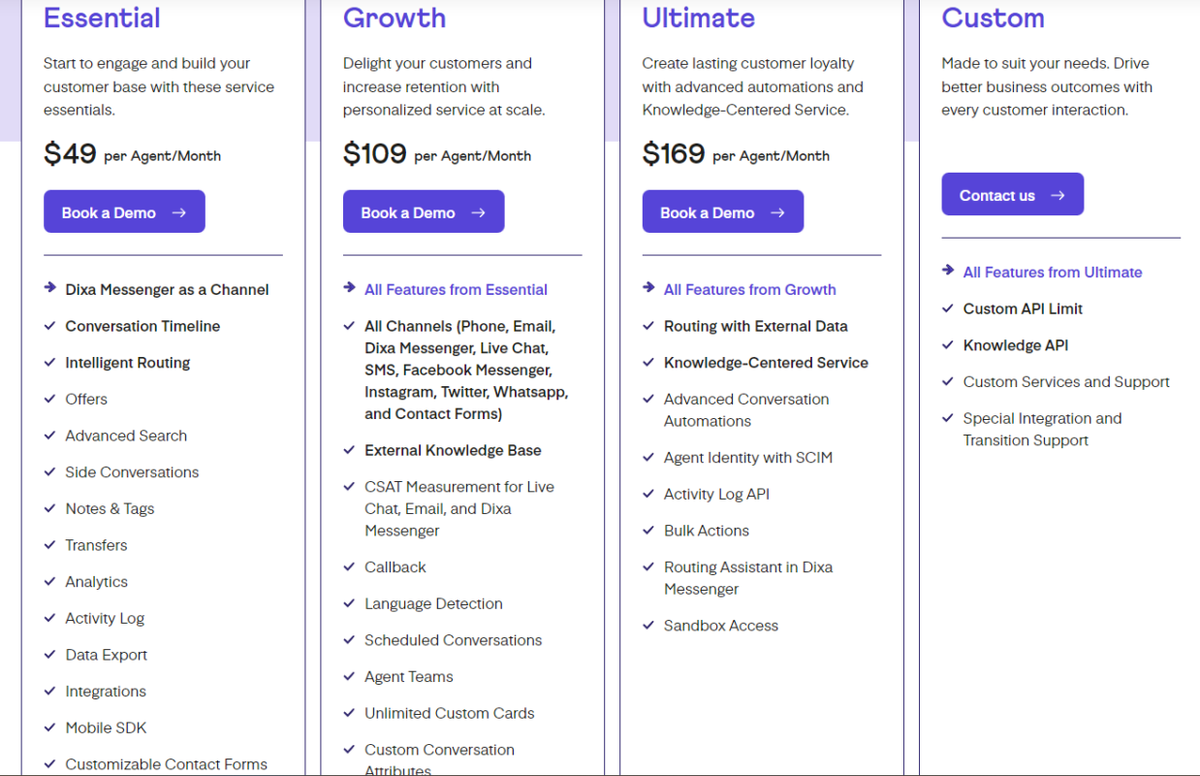
Task: Click the Contact us button under Custom
Action: tap(1012, 195)
